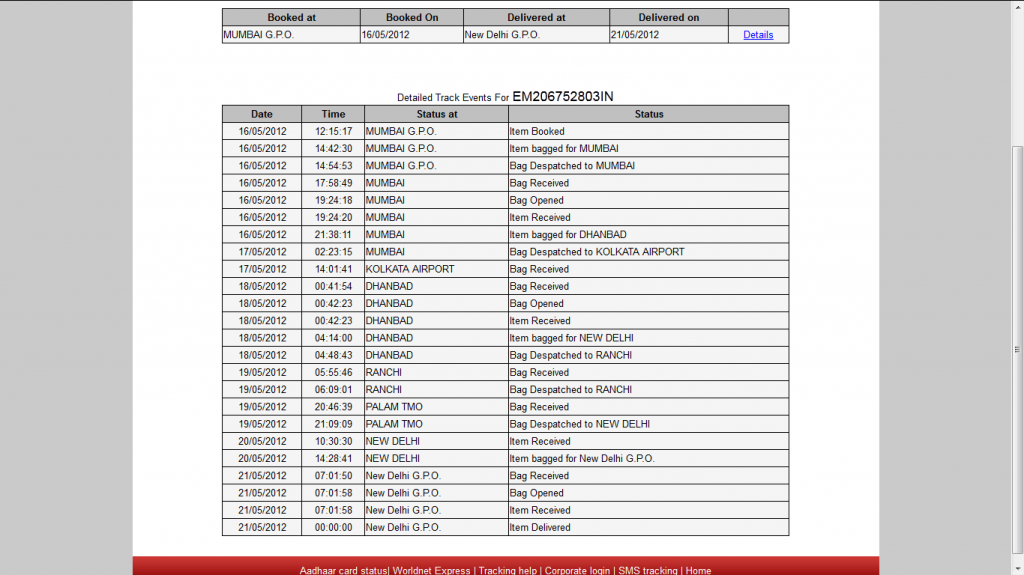
Task: Select 'Item bagged for New Delhi G.P.O.' status
Action: coord(648,459)
